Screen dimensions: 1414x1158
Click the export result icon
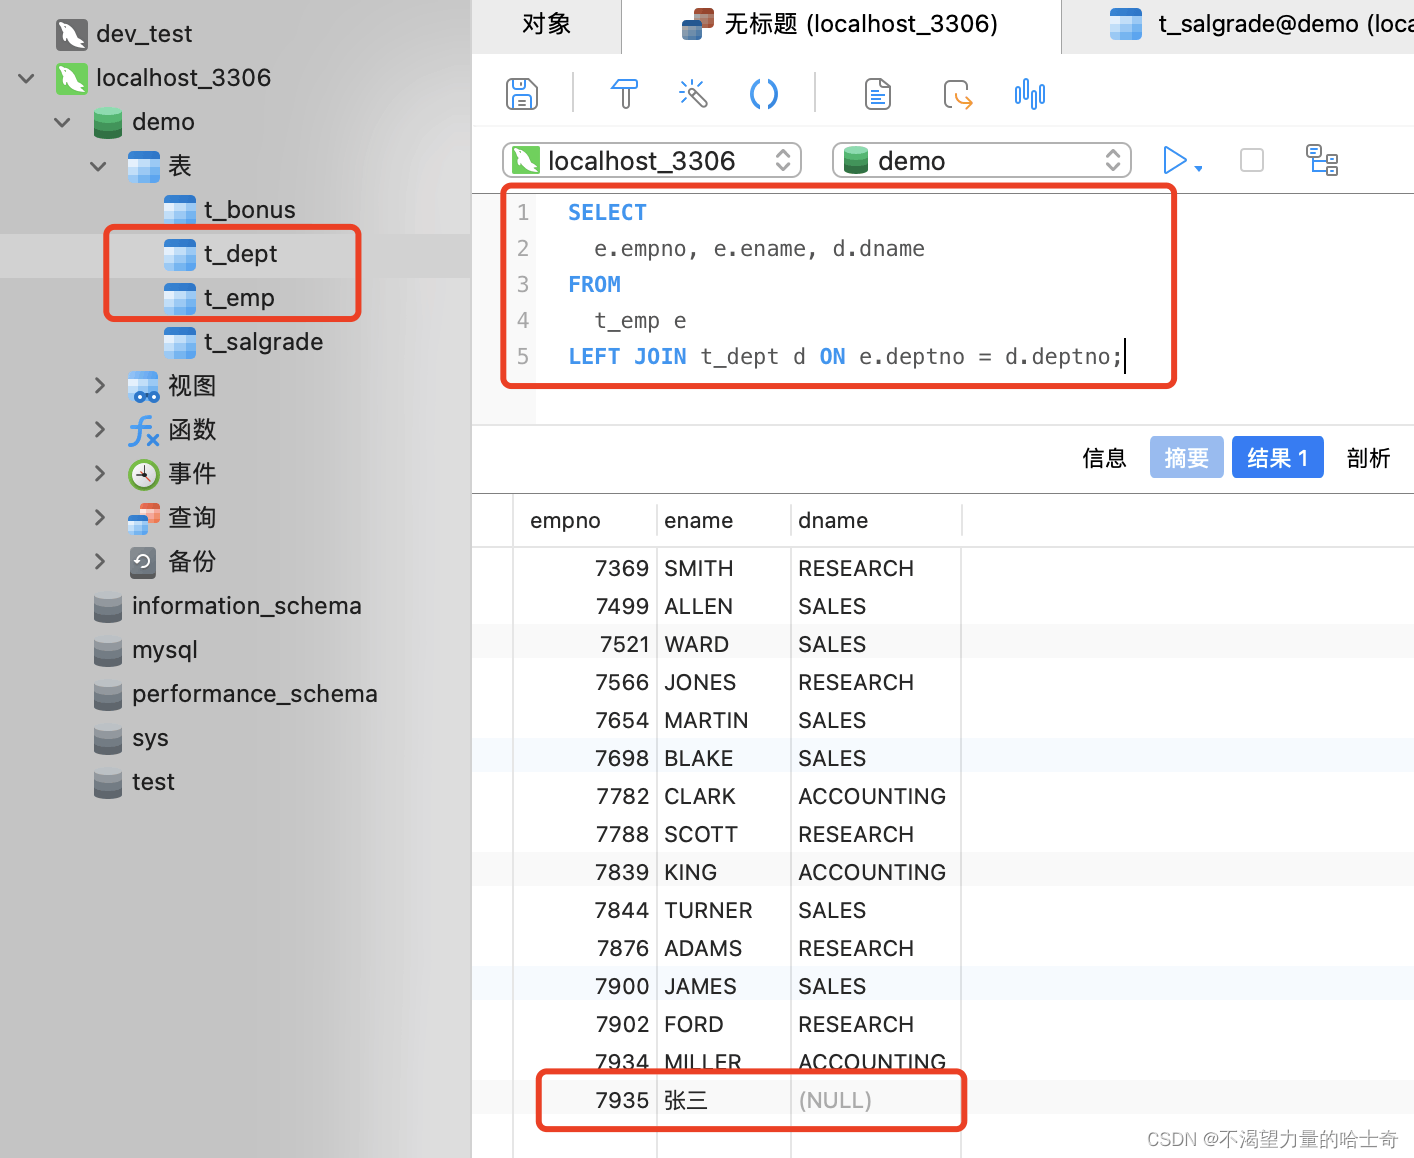click(957, 94)
